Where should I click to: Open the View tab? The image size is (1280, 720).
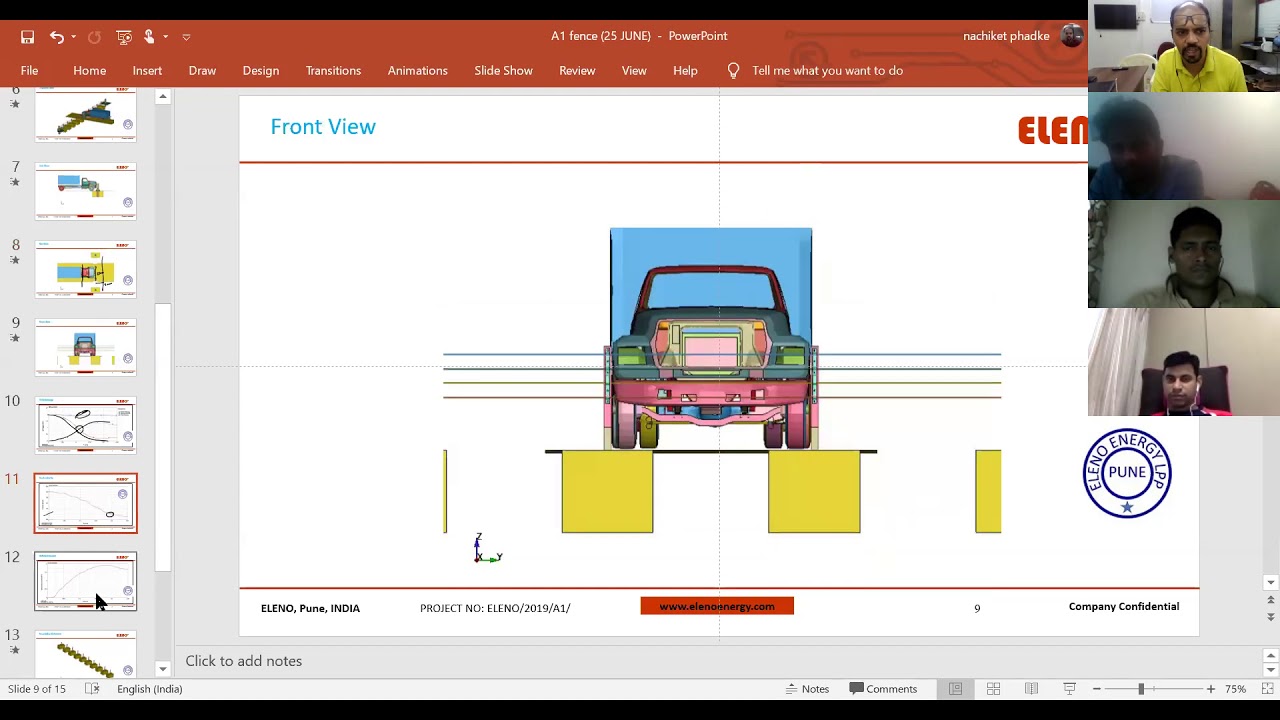tap(634, 71)
